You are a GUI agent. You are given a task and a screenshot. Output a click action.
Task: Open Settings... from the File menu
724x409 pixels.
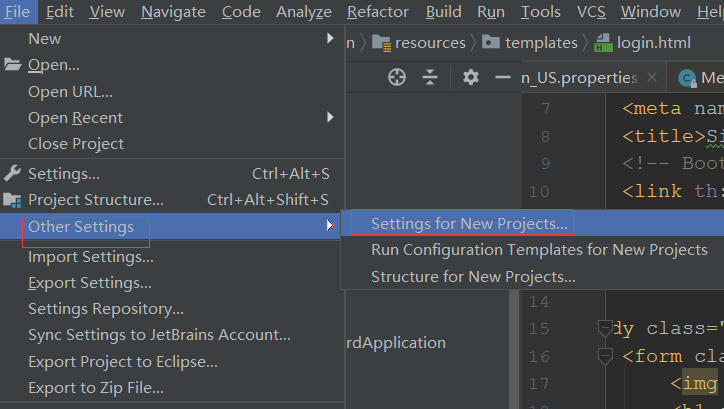click(x=172, y=174)
